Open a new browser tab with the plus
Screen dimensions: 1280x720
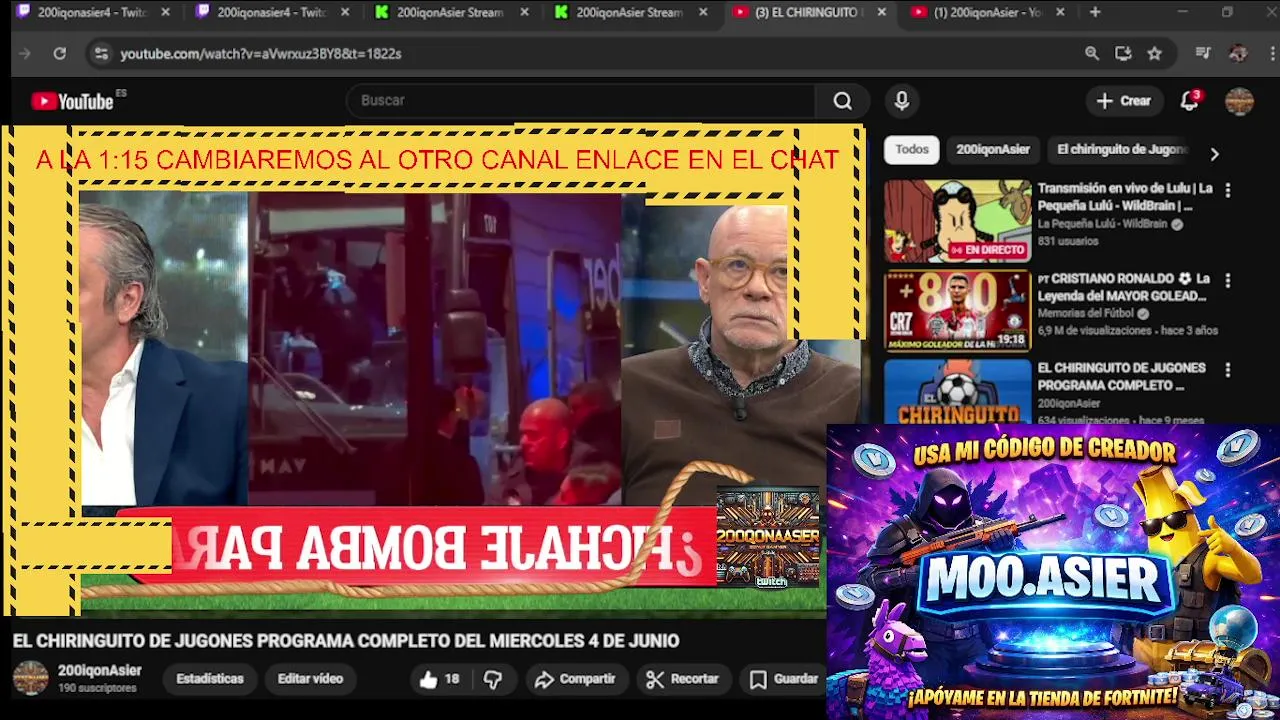(1095, 12)
